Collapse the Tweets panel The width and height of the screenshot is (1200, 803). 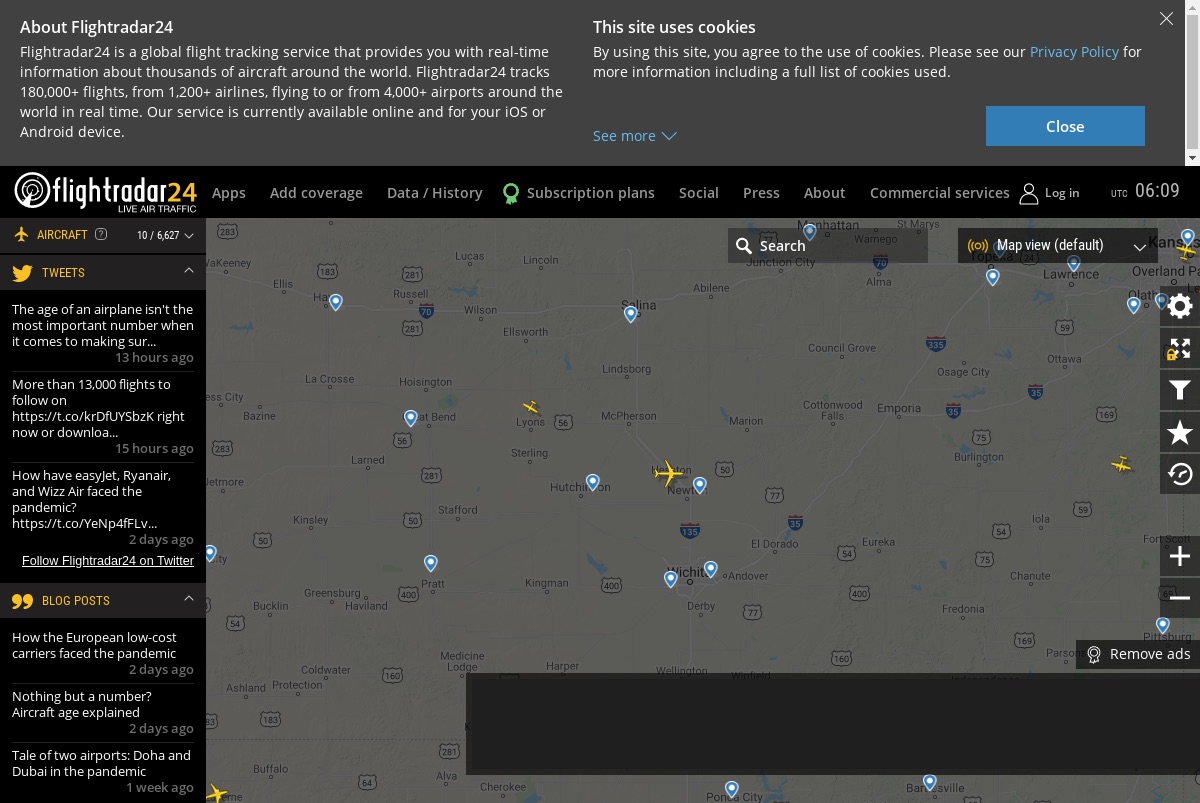189,271
